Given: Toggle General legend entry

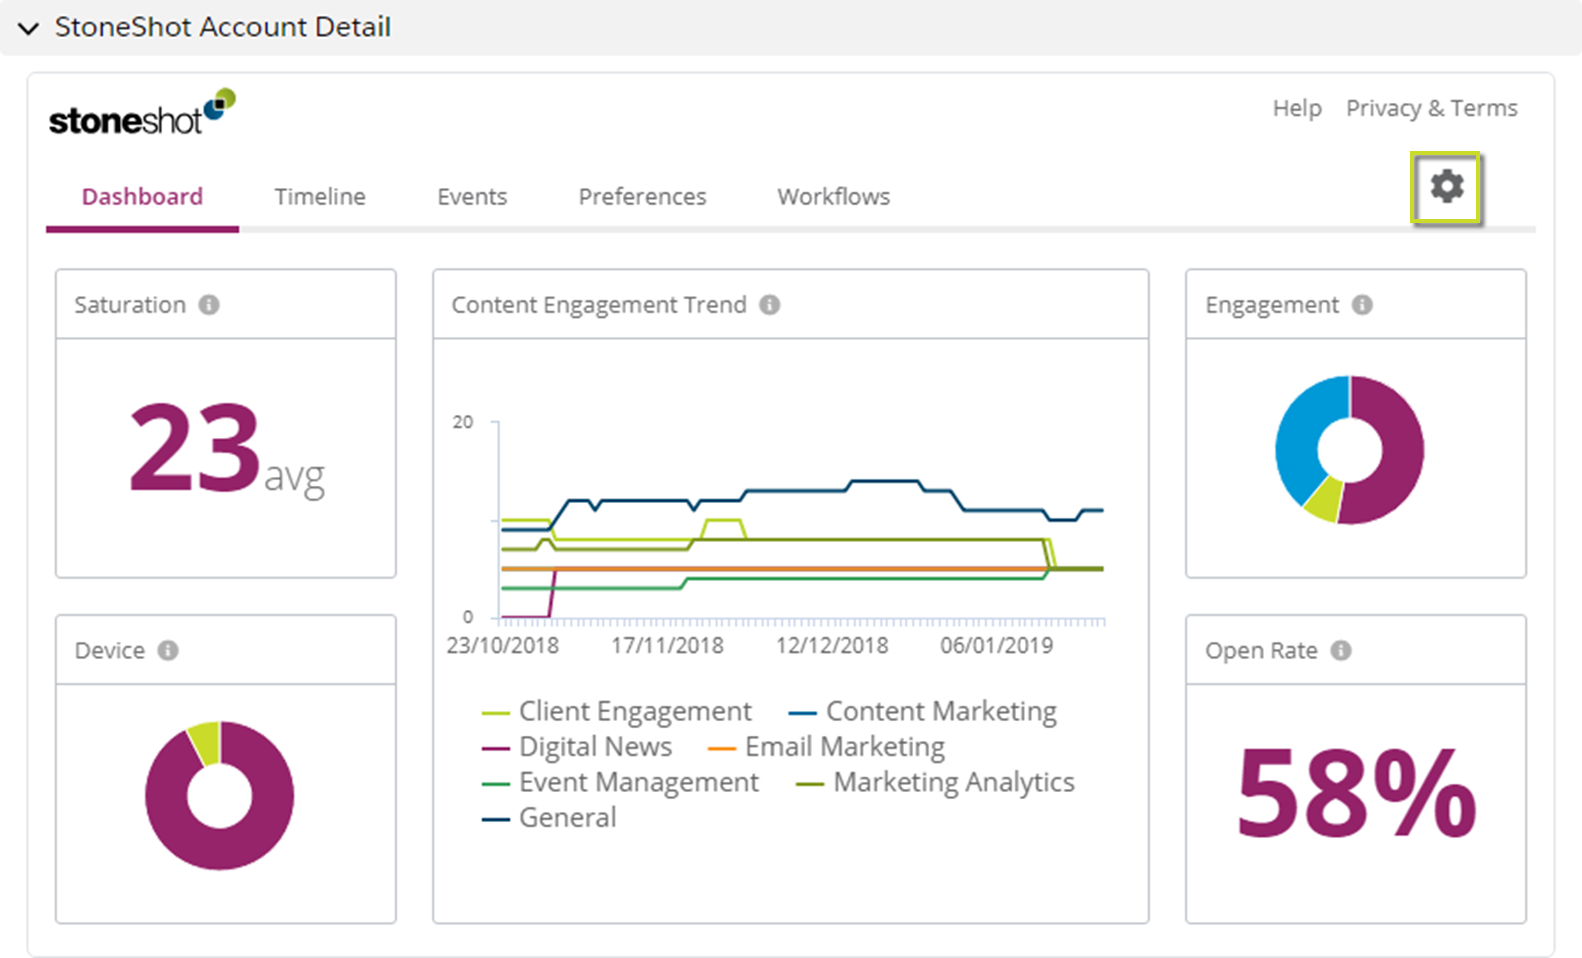Looking at the screenshot, I should [549, 818].
